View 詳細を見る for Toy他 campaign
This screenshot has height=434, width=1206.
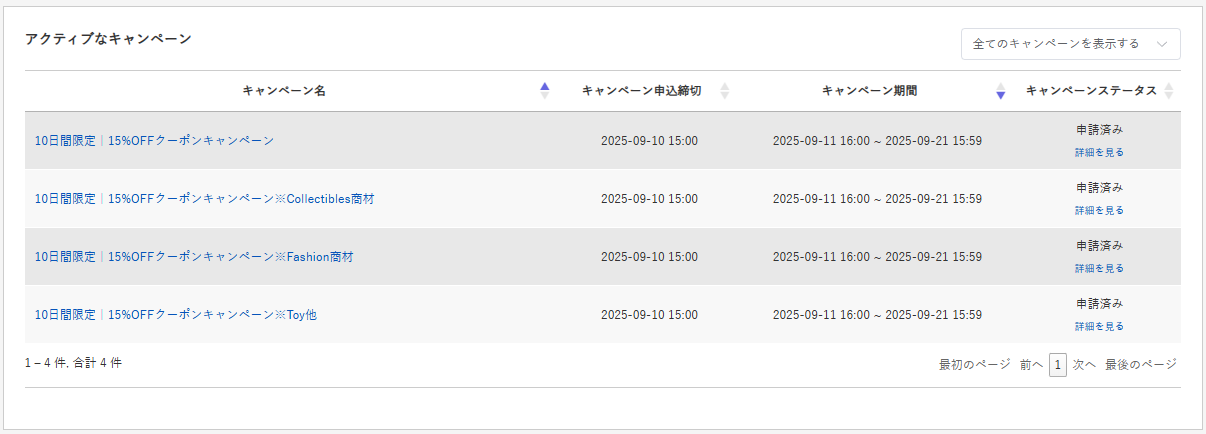(x=1099, y=327)
